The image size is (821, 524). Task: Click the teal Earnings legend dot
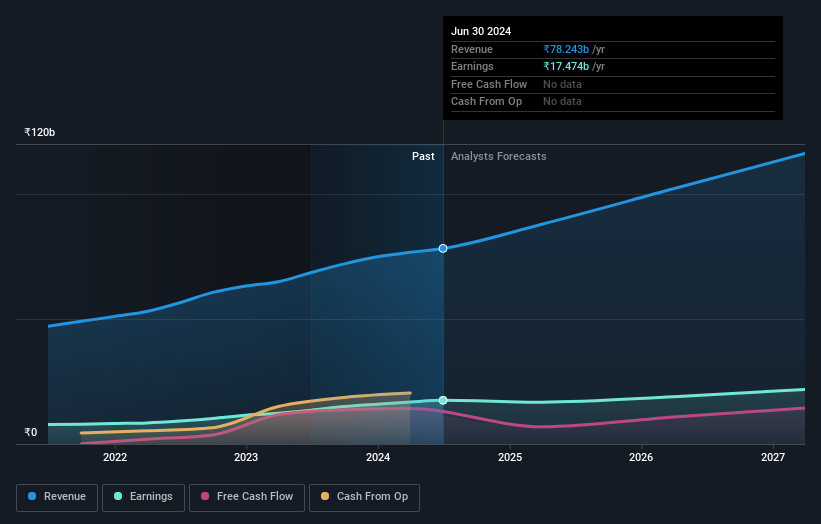click(x=118, y=496)
